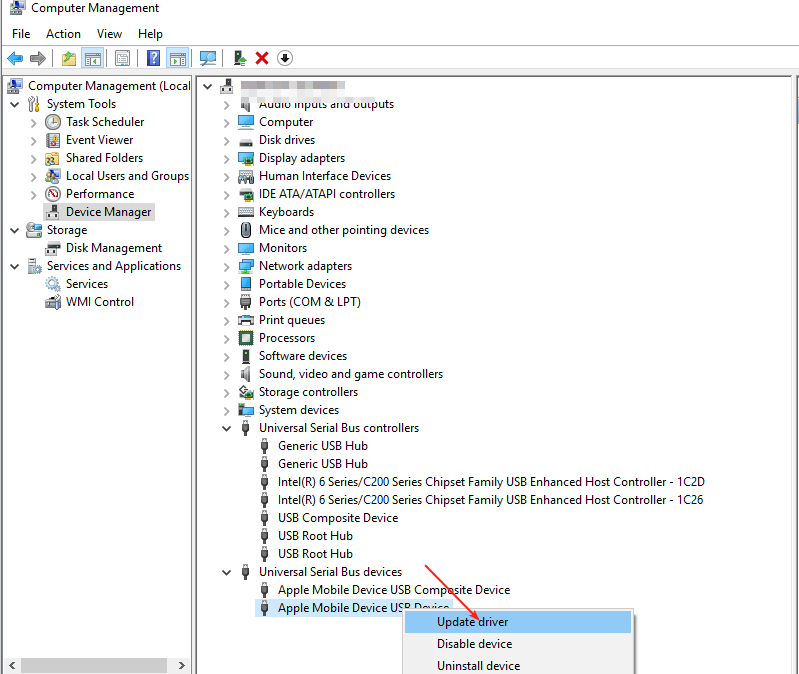Select Computer Management (Local) root node
Image resolution: width=799 pixels, height=674 pixels.
click(109, 86)
